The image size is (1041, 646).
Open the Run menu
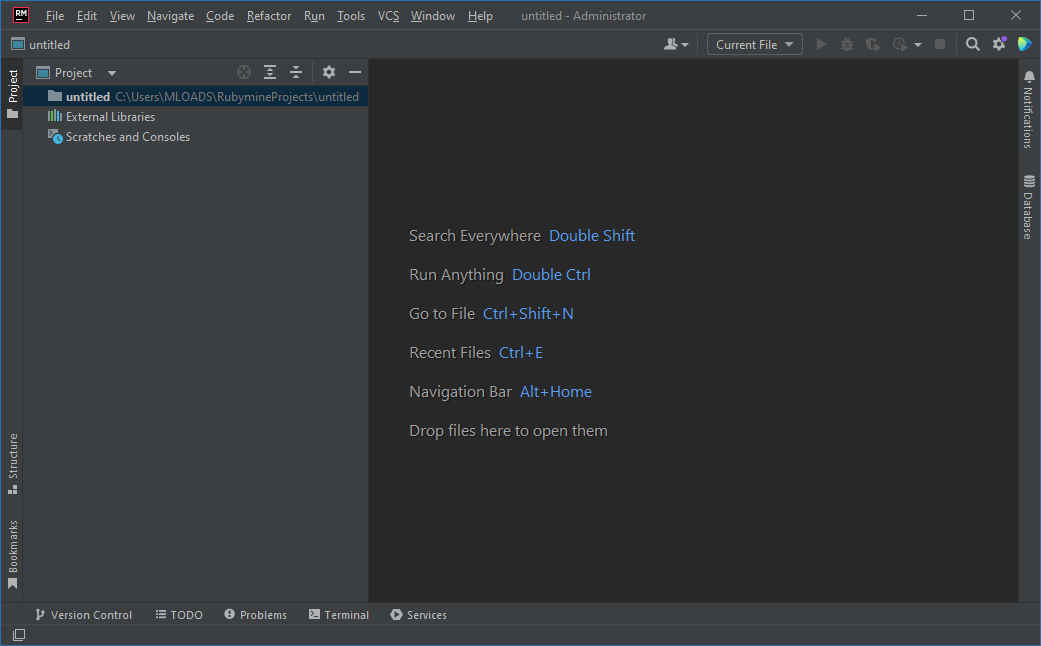314,15
